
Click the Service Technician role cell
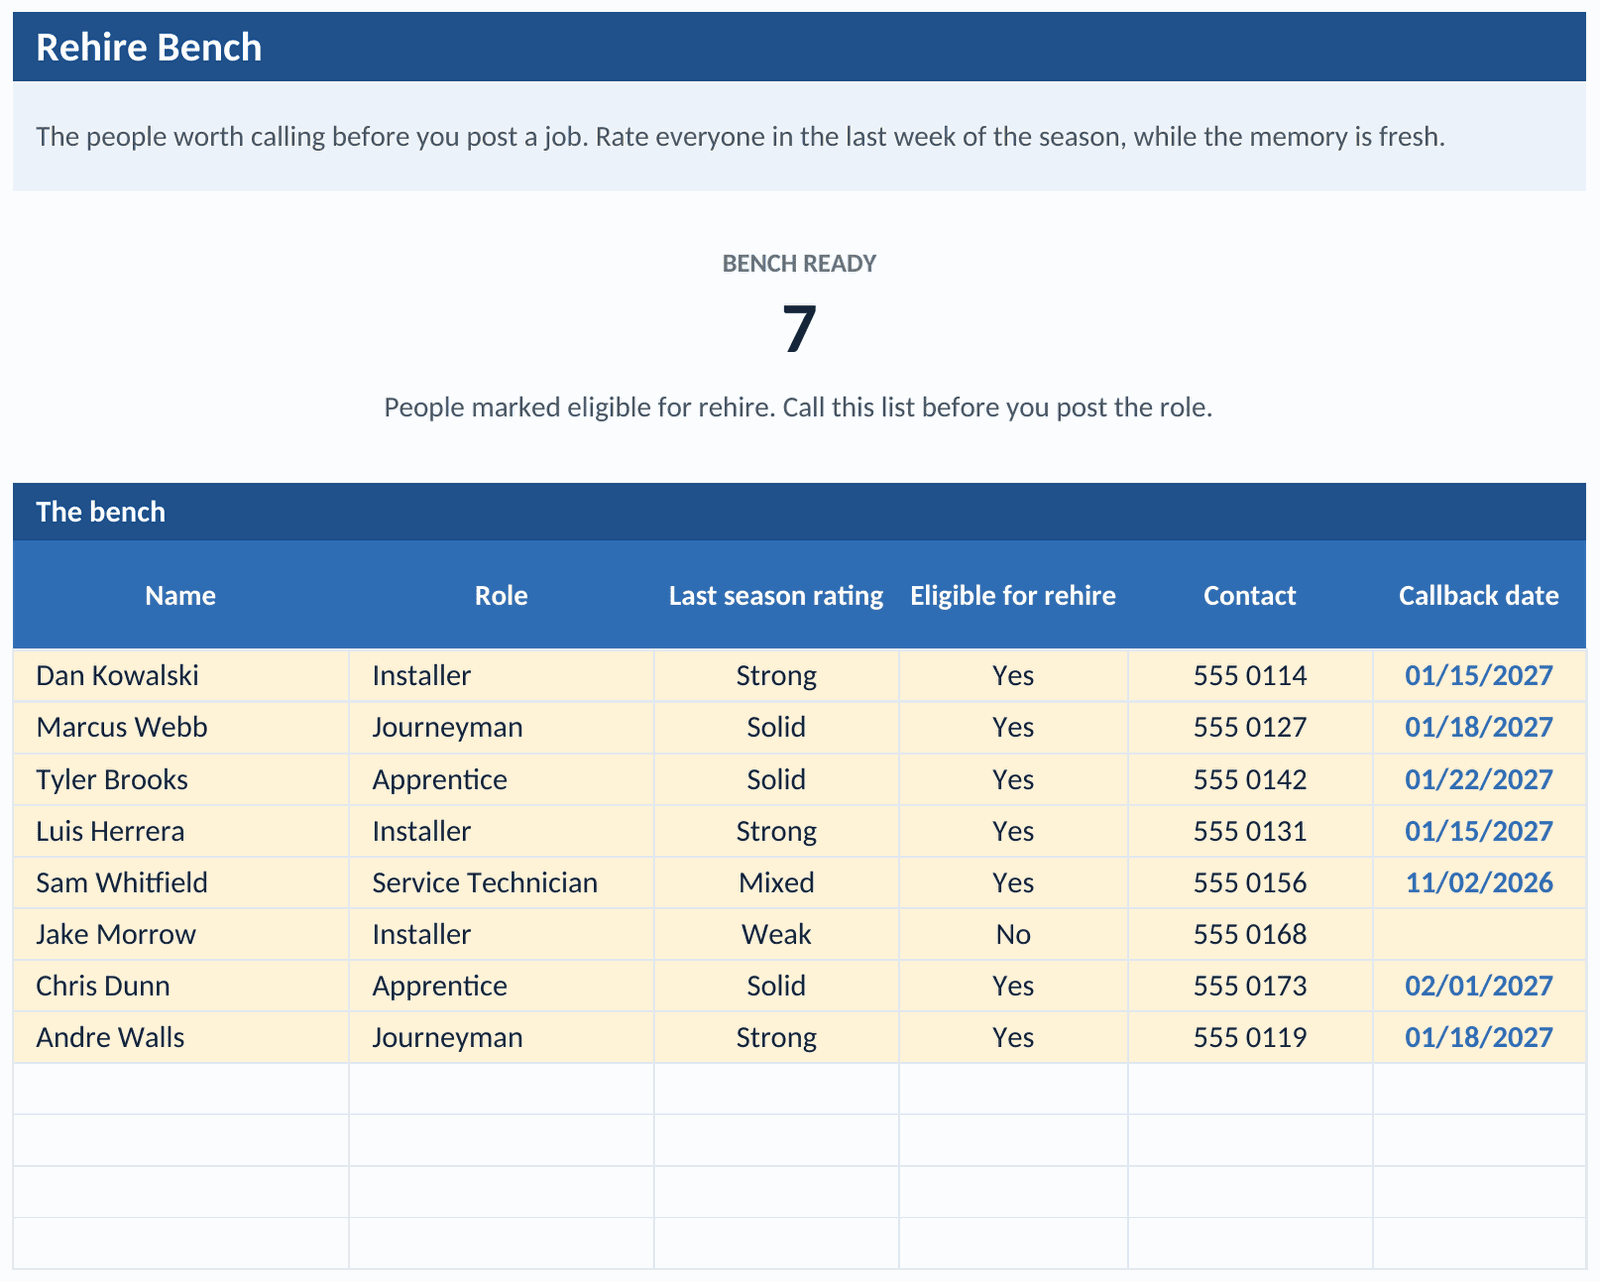click(501, 882)
